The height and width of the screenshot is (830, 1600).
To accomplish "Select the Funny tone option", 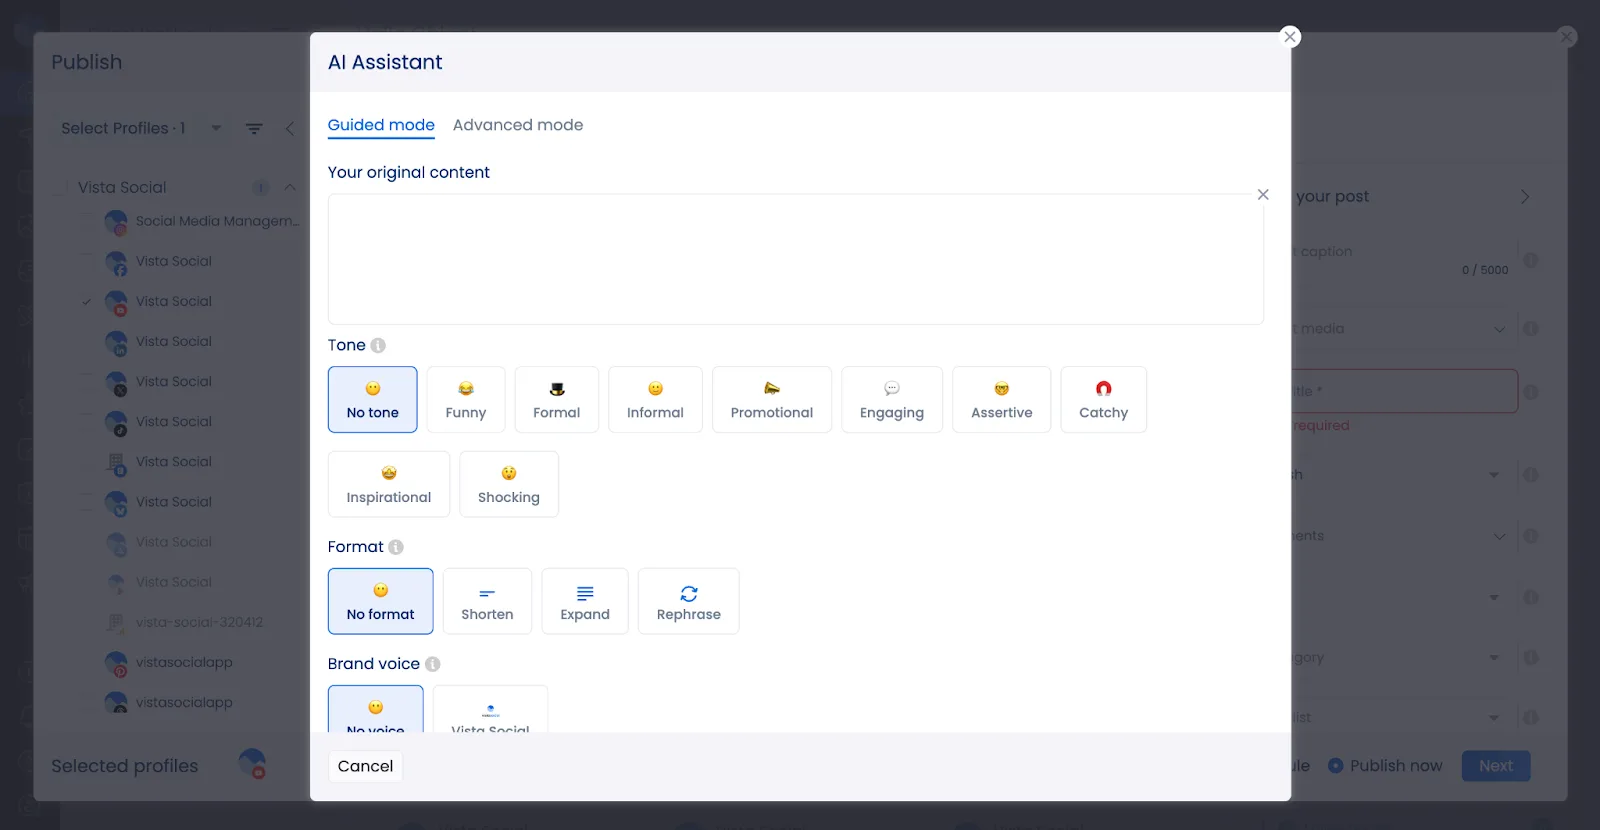I will click(465, 400).
